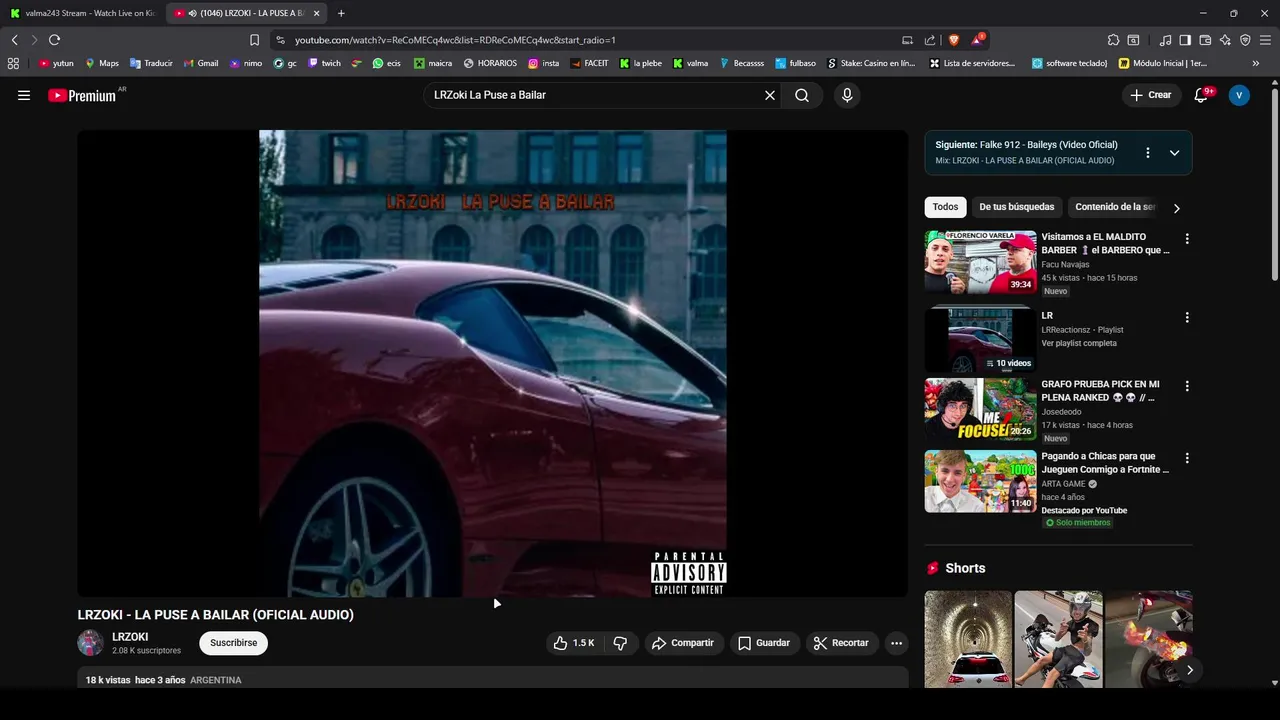Open LRZOKI channel avatar
This screenshot has width=1280, height=720.
tap(91, 643)
